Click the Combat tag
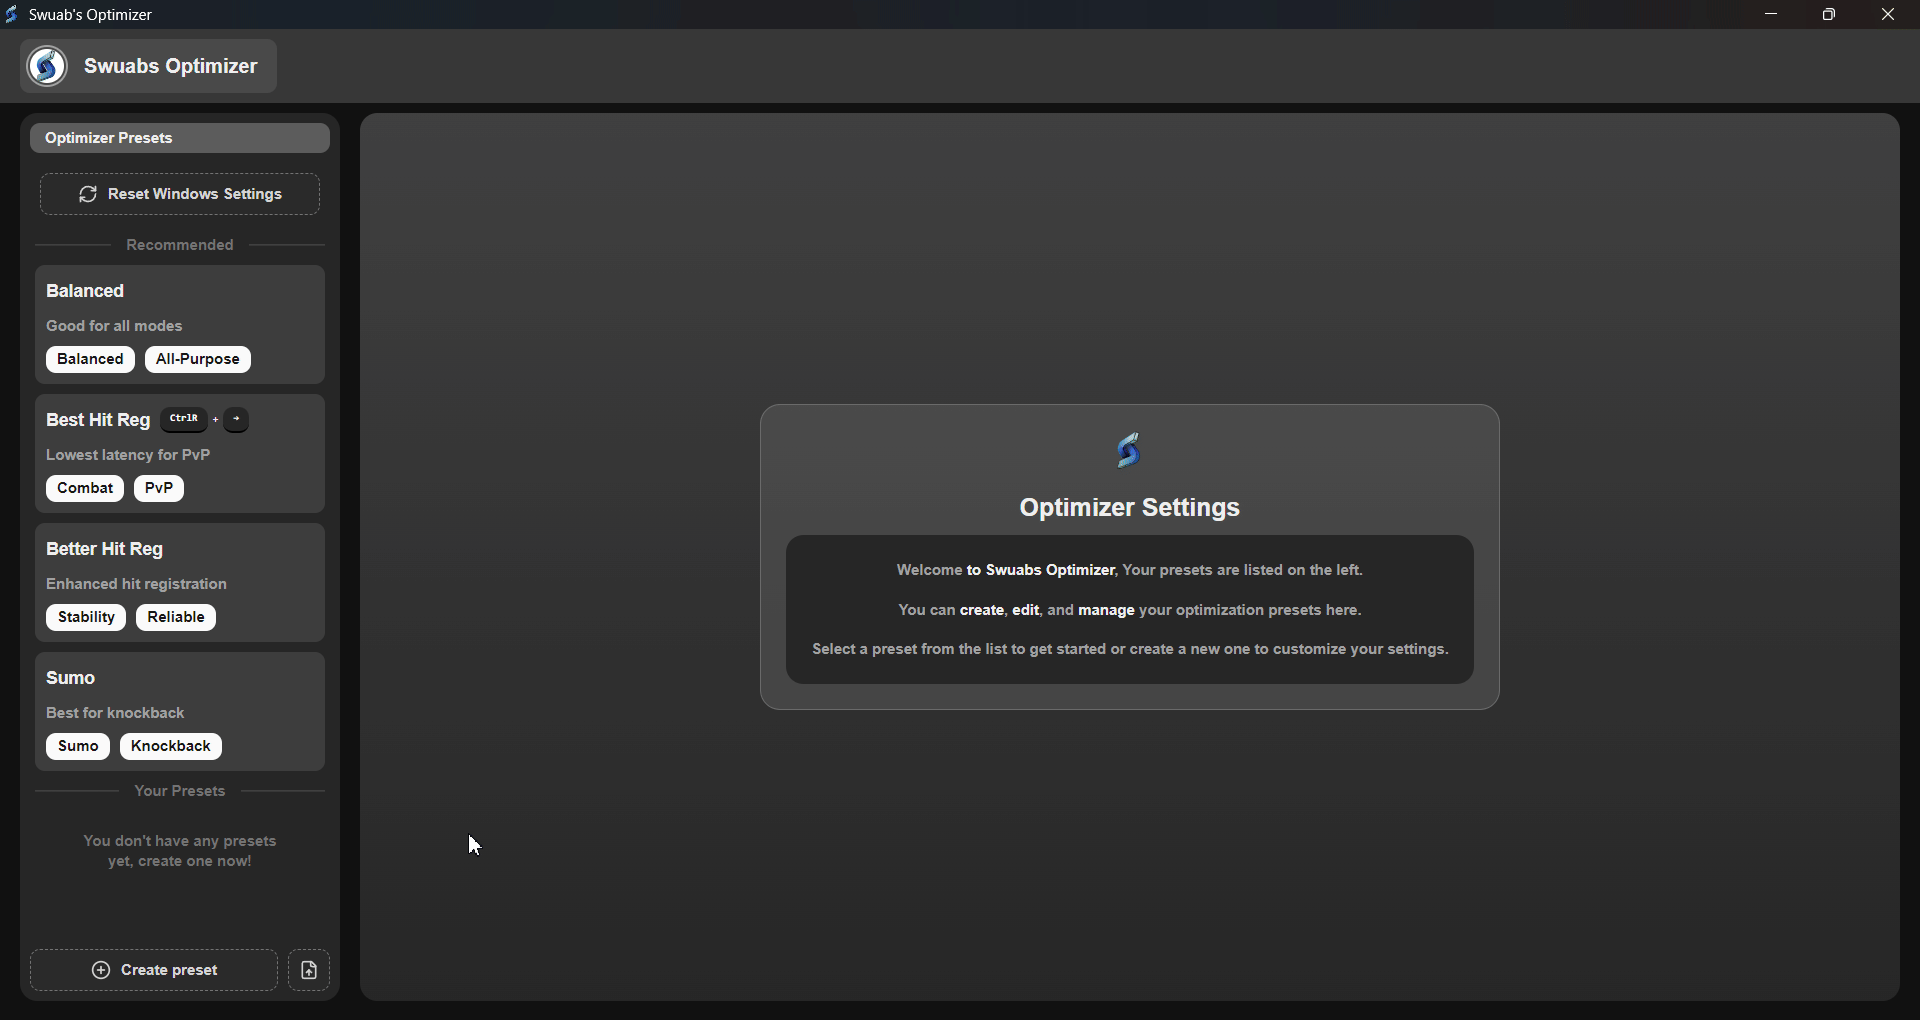This screenshot has width=1920, height=1020. click(85, 489)
